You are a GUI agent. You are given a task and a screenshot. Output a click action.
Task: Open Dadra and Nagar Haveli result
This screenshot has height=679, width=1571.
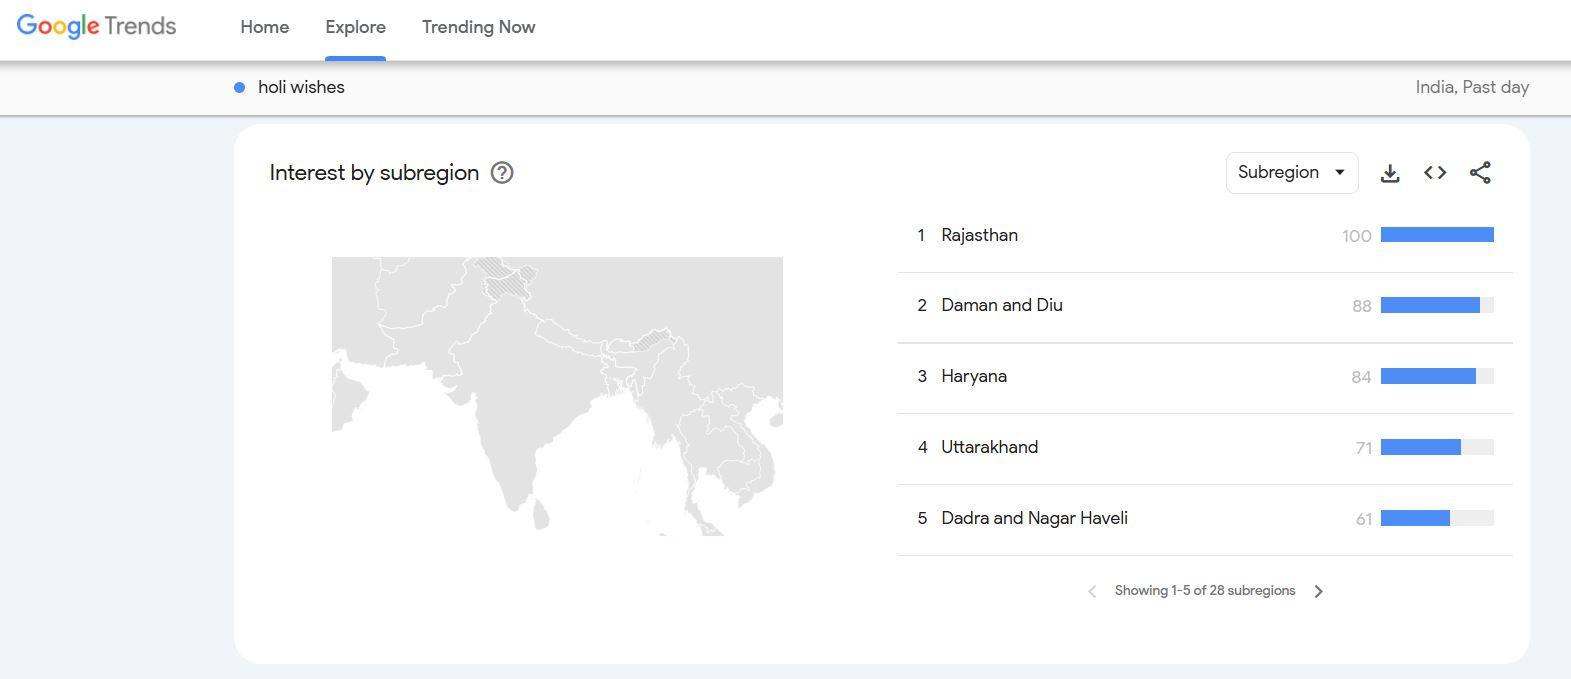pyautogui.click(x=1205, y=519)
